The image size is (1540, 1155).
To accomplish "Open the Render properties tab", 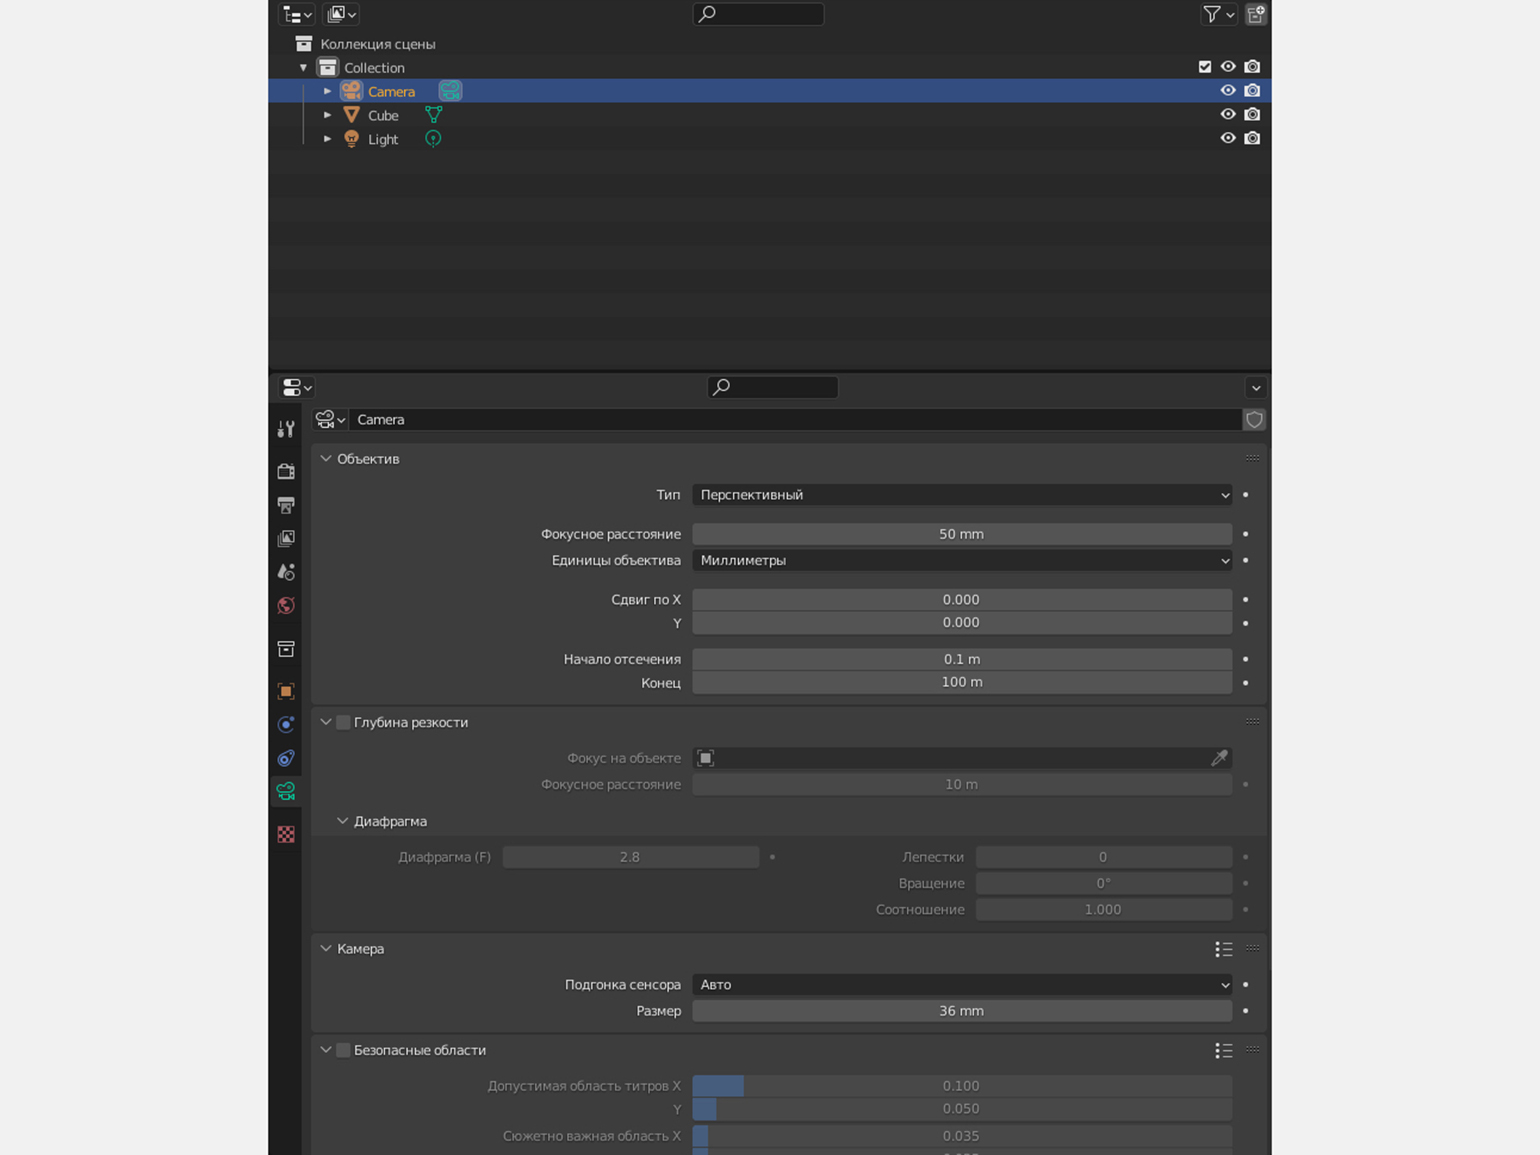I will click(x=286, y=471).
